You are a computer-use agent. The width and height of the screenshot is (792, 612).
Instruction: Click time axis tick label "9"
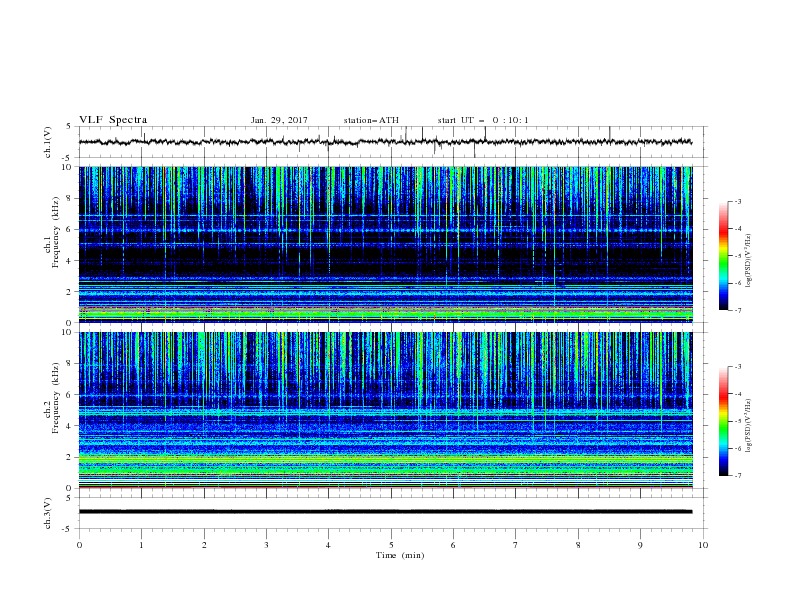640,545
